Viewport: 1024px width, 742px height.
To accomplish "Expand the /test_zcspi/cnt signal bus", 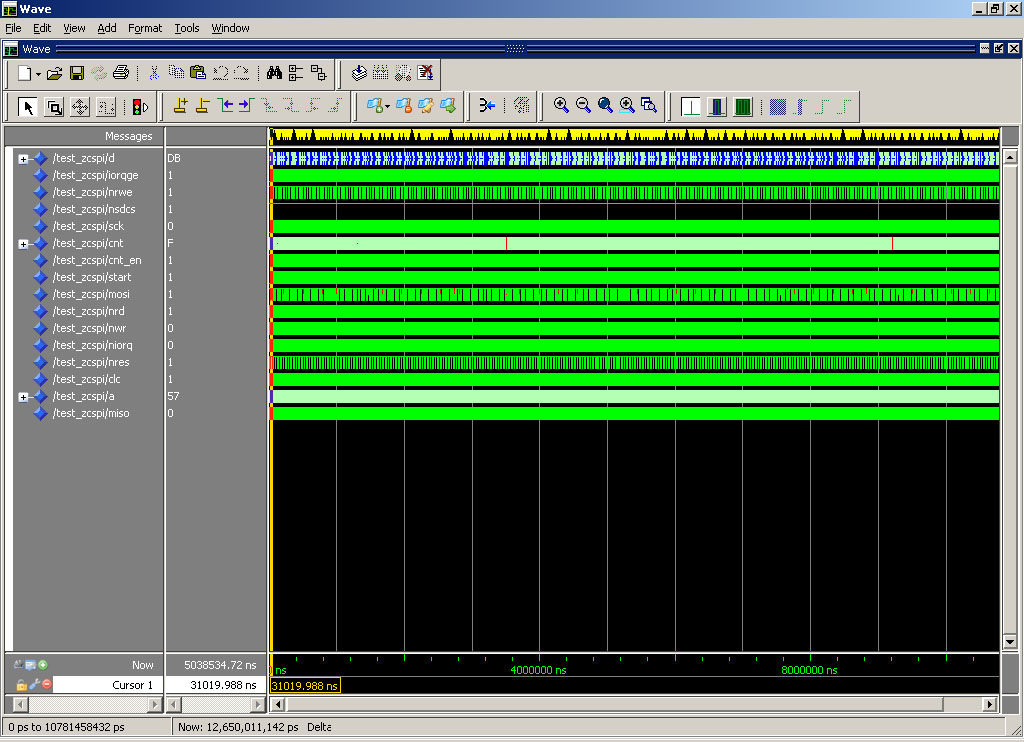I will [23, 244].
